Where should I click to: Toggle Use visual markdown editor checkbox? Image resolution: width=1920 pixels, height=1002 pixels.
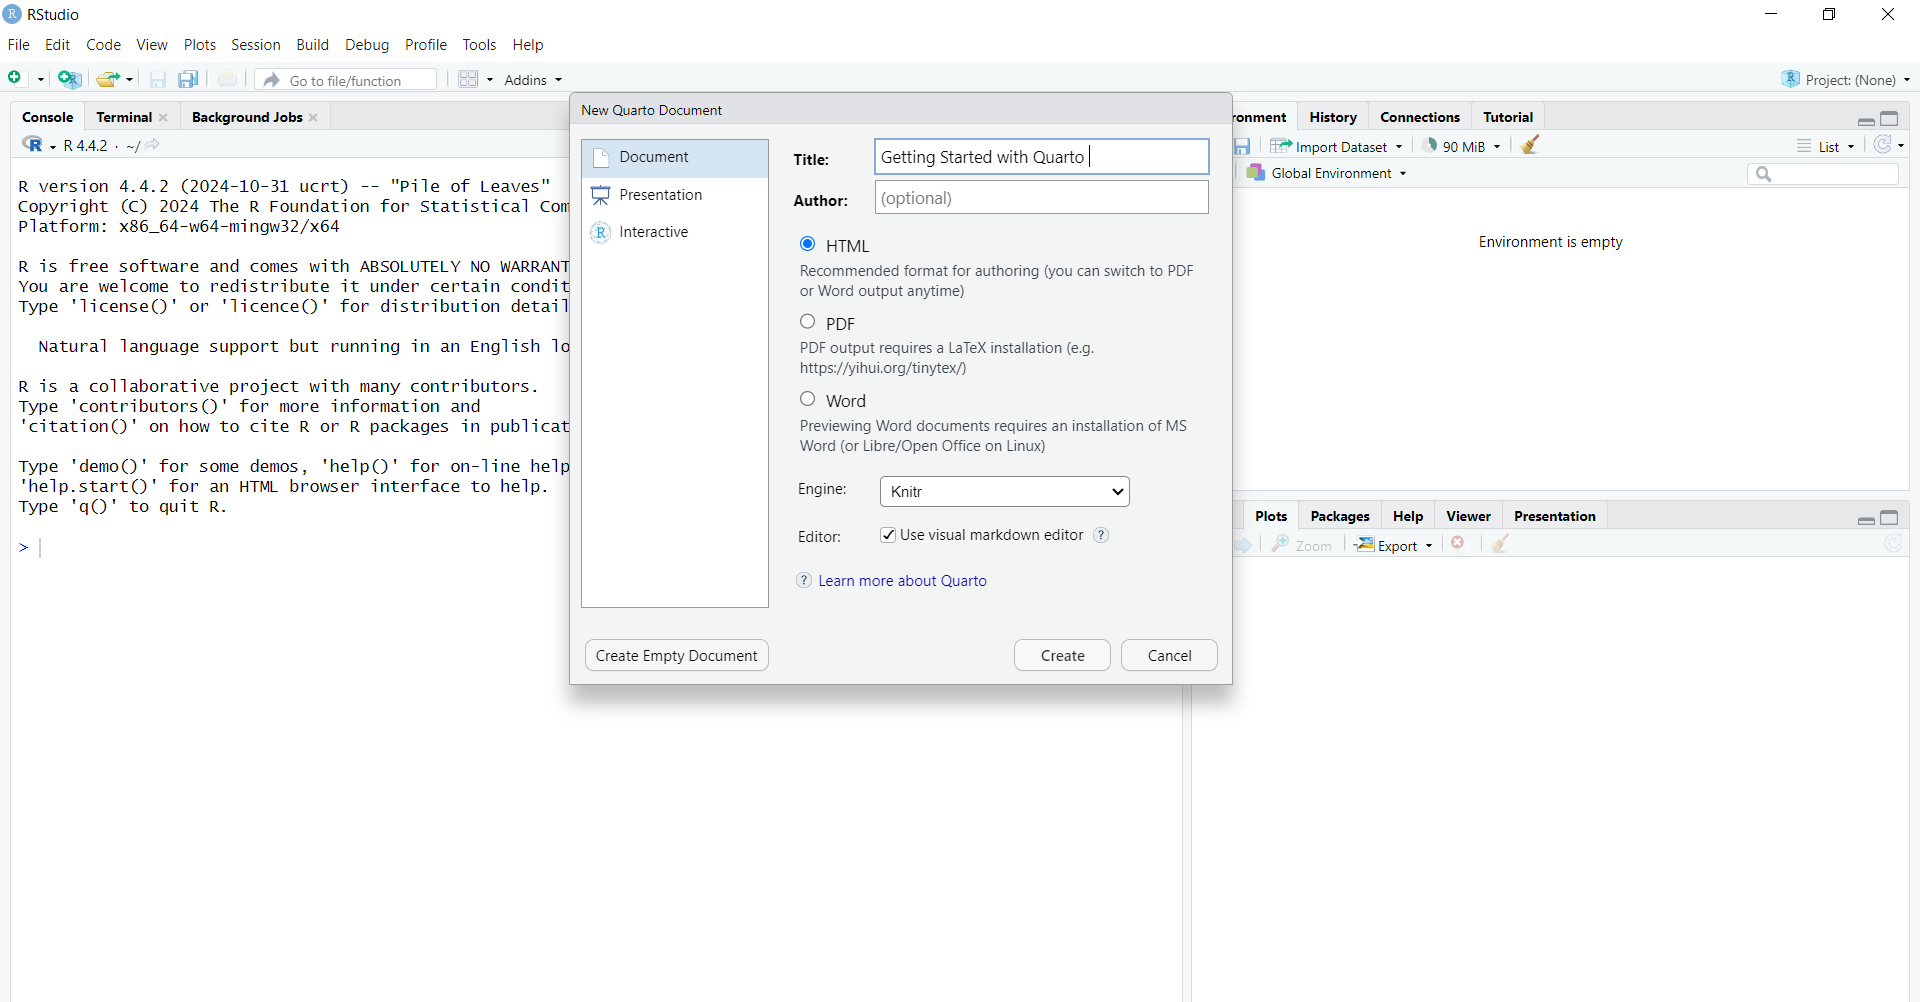pos(888,535)
